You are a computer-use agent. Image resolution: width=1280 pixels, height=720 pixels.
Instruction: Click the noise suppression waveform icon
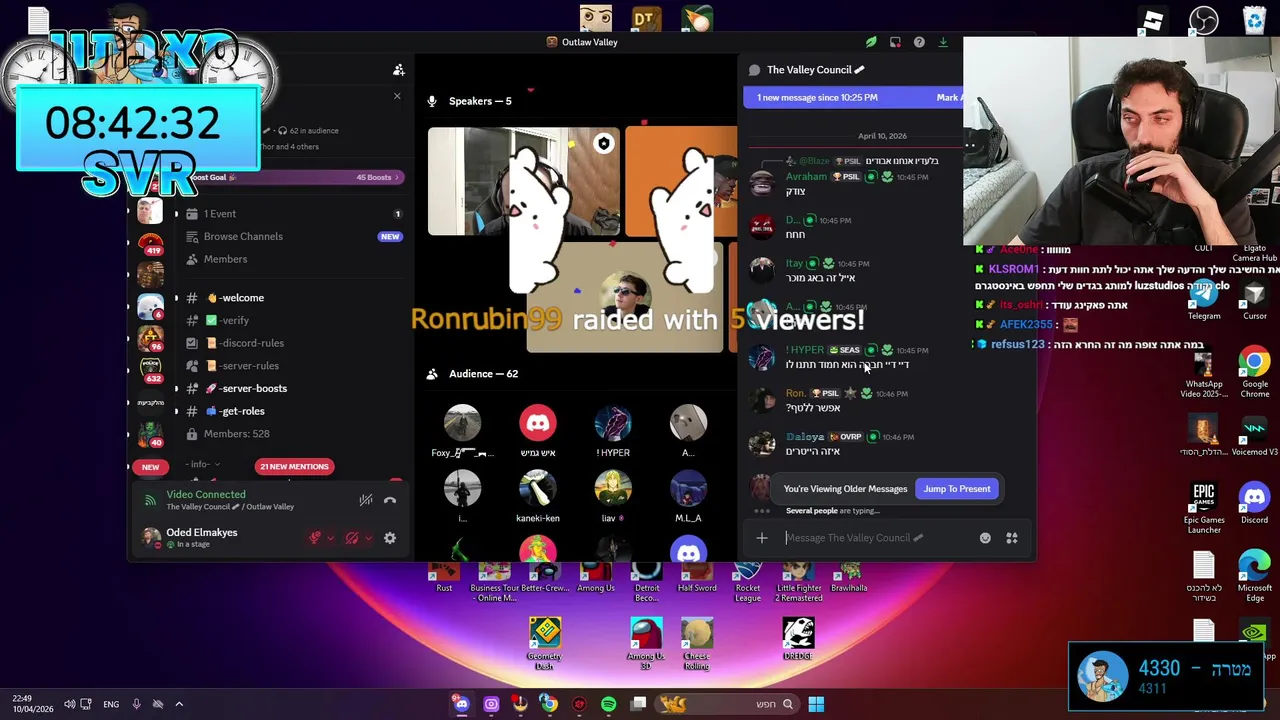coord(366,500)
